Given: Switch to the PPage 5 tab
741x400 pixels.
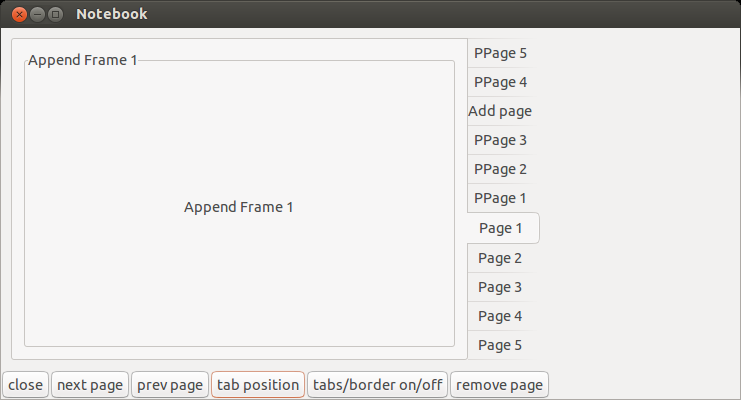Looking at the screenshot, I should pyautogui.click(x=500, y=53).
